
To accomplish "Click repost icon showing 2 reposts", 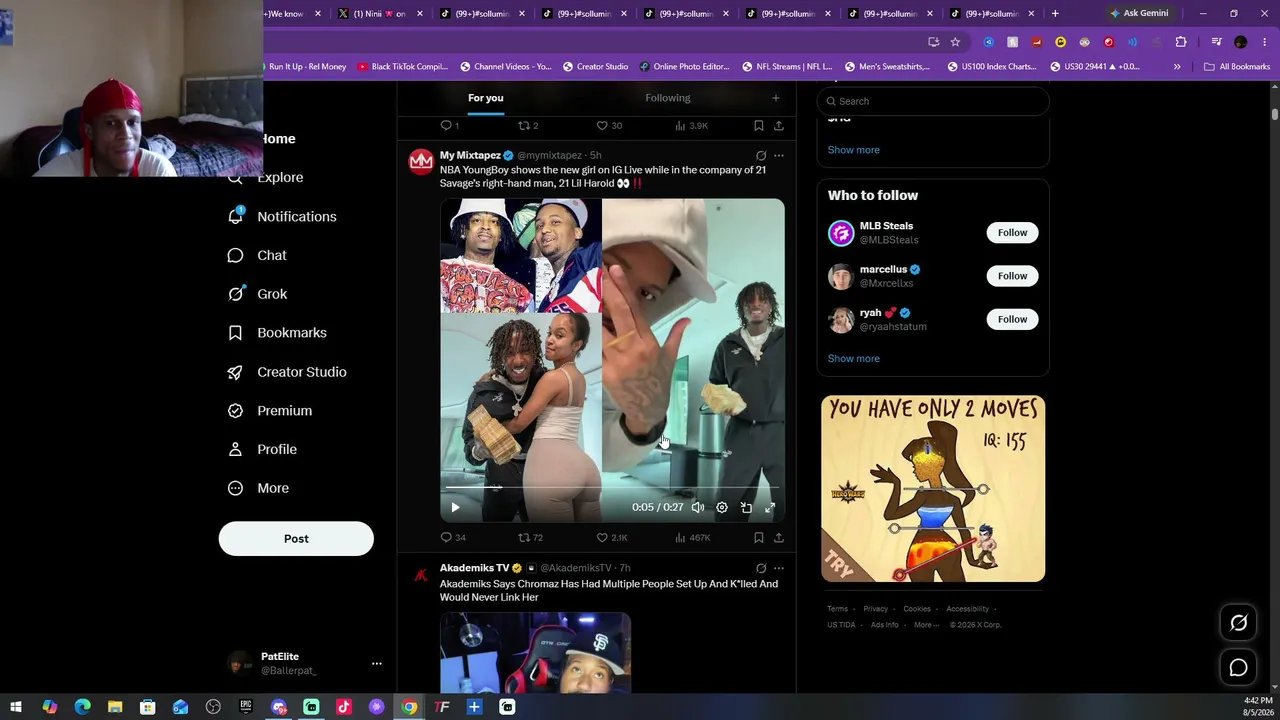I will 523,125.
